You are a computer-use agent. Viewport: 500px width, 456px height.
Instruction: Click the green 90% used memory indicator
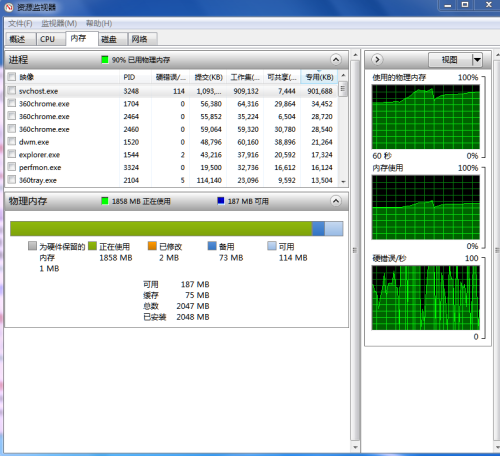105,60
